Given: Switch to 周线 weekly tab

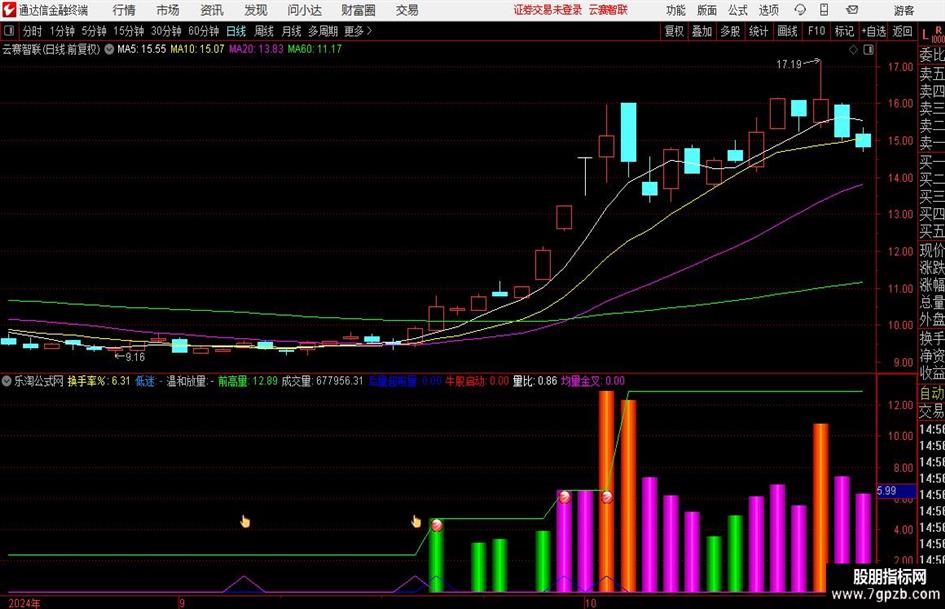Looking at the screenshot, I should click(263, 31).
